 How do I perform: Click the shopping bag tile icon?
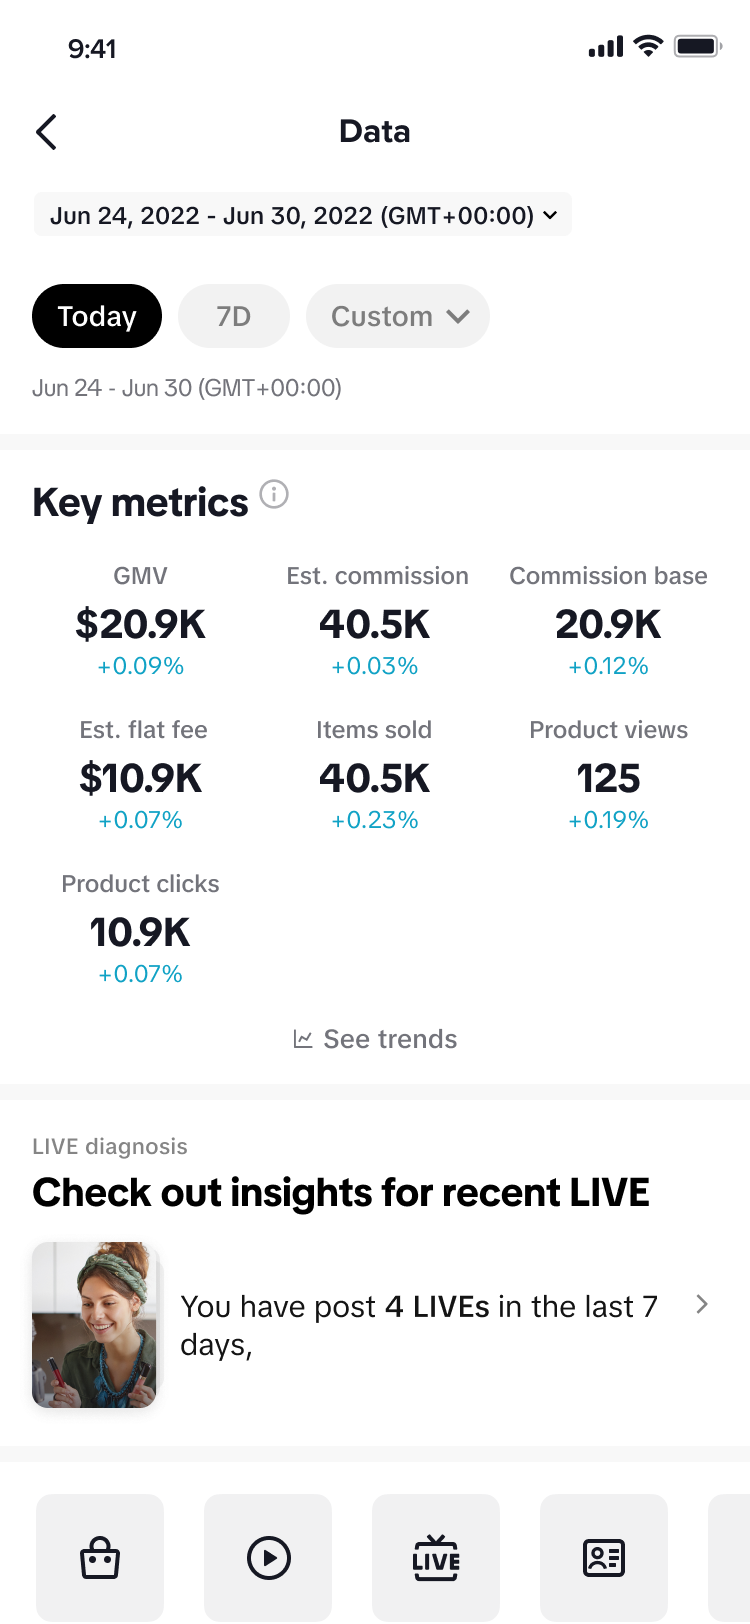point(100,1557)
